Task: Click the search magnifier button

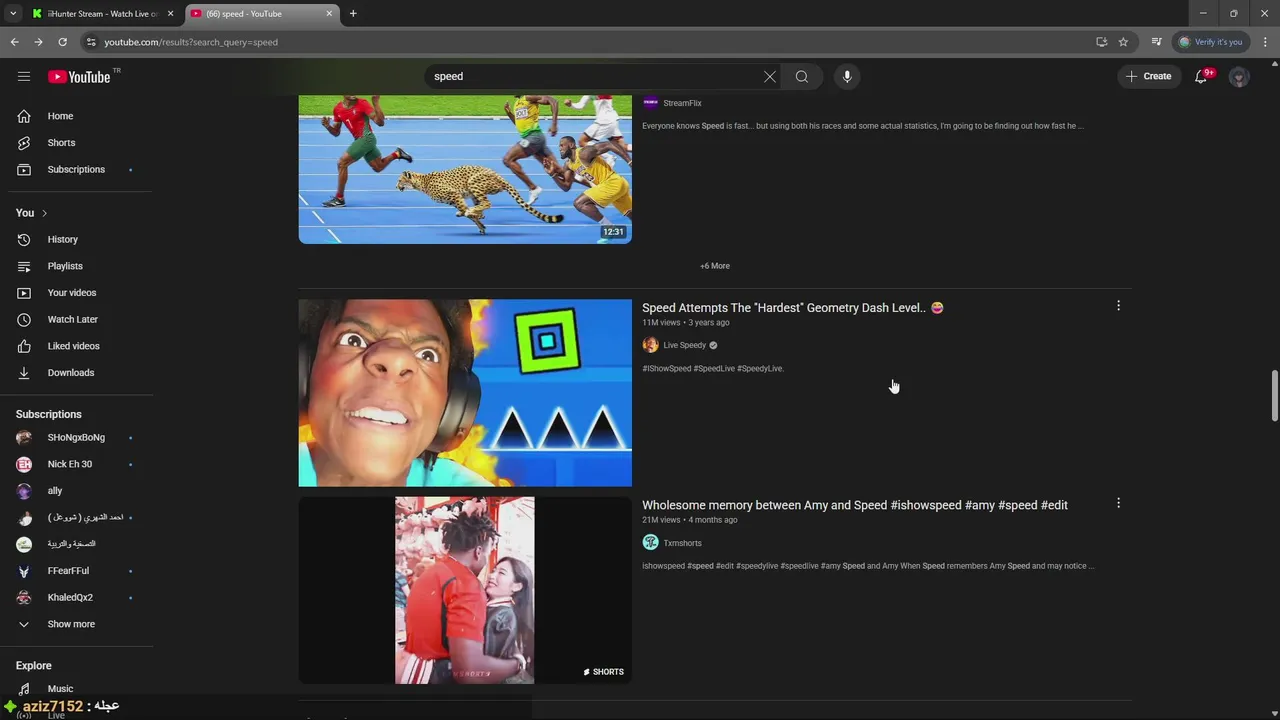Action: click(x=802, y=76)
